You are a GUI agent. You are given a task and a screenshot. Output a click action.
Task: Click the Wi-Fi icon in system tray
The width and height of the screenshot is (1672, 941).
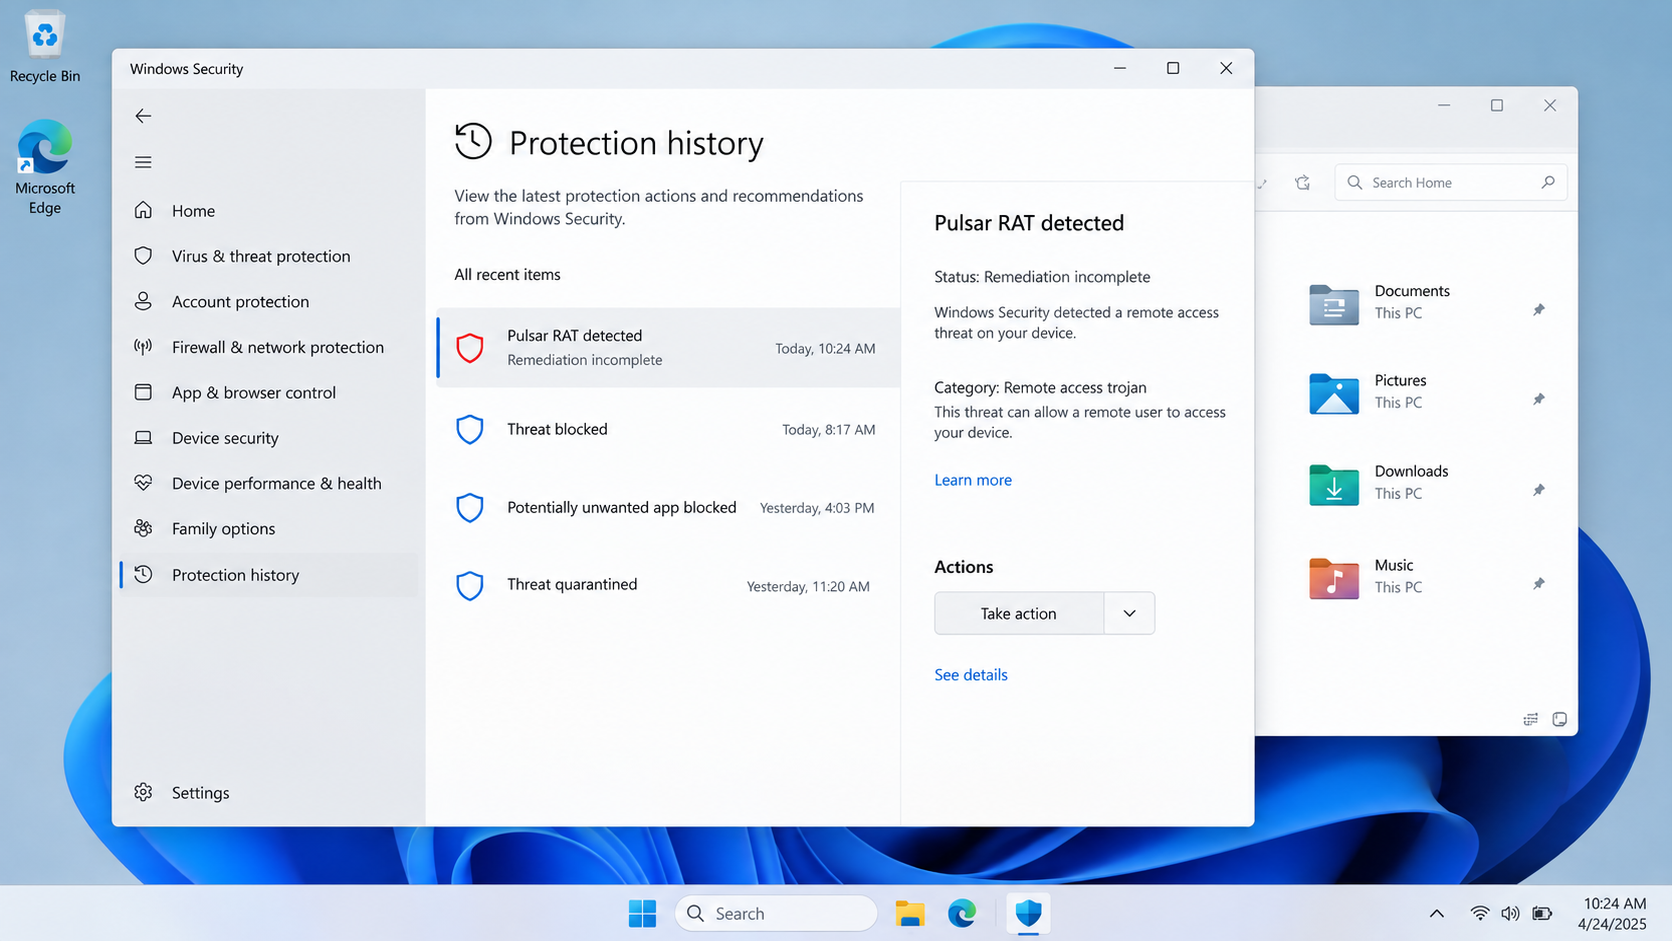pos(1480,913)
